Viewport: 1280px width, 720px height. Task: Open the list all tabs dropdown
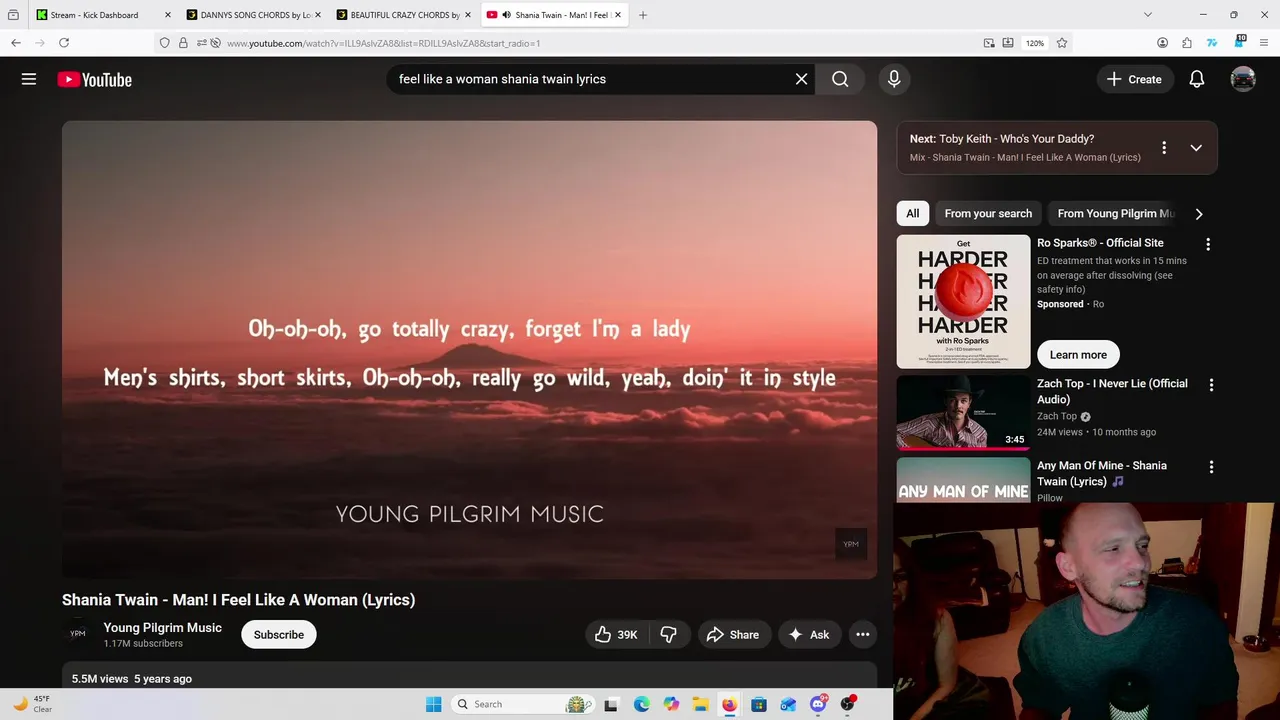tap(1148, 15)
